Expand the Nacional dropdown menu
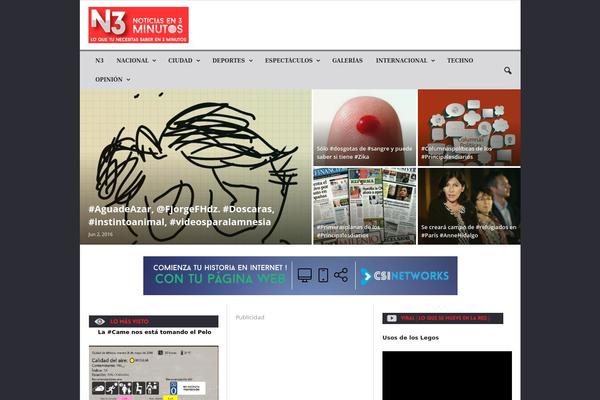600x400 pixels. 136,60
